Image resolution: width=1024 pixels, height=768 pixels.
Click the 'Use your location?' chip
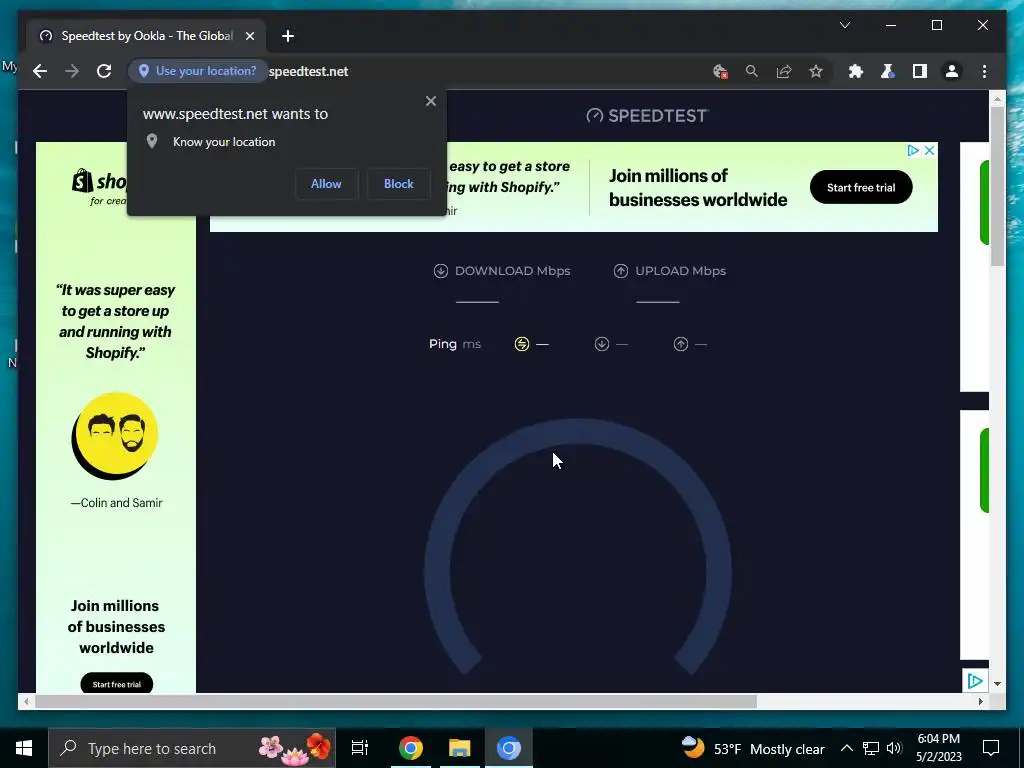pos(199,71)
